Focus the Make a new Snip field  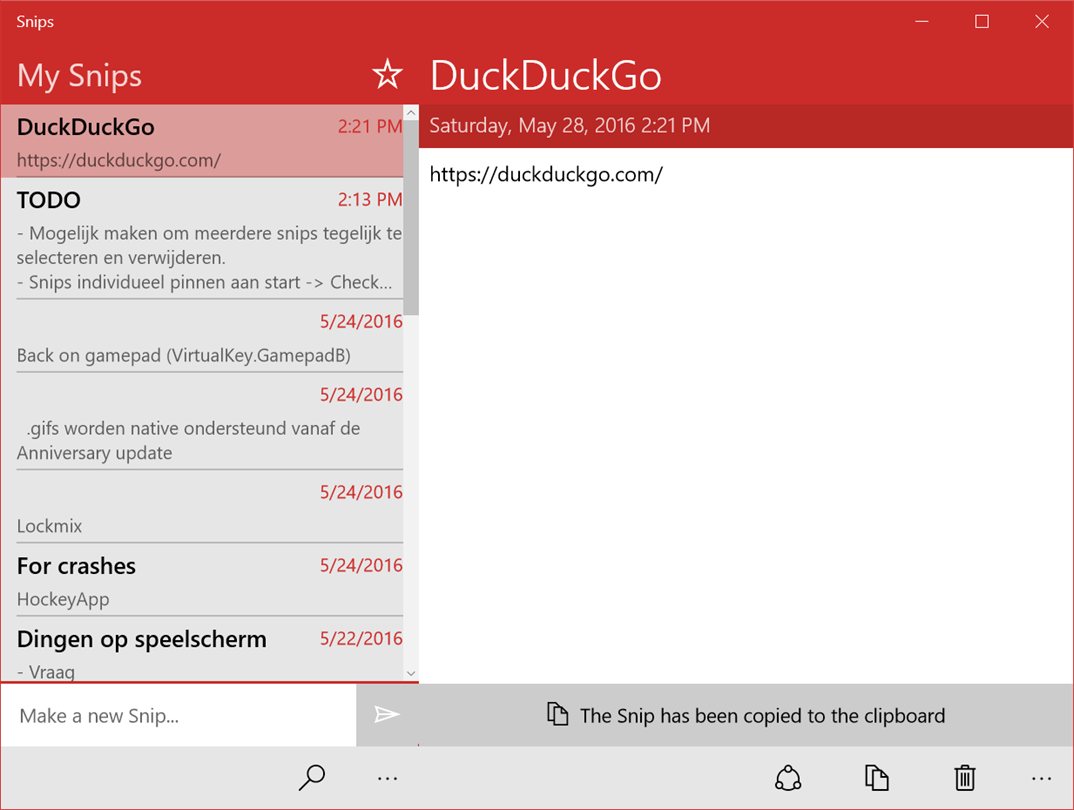tap(179, 716)
